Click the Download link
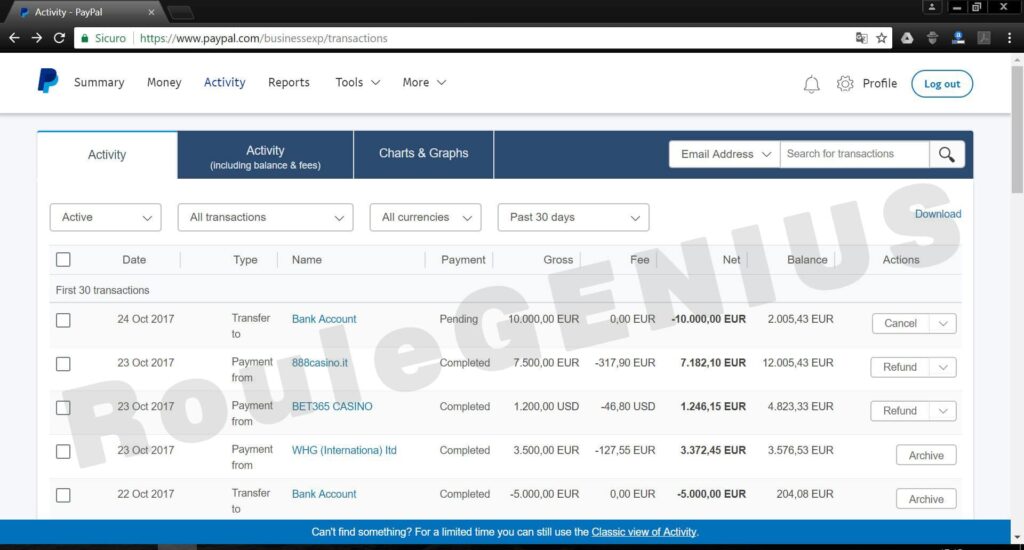This screenshot has width=1024, height=550. pos(938,214)
